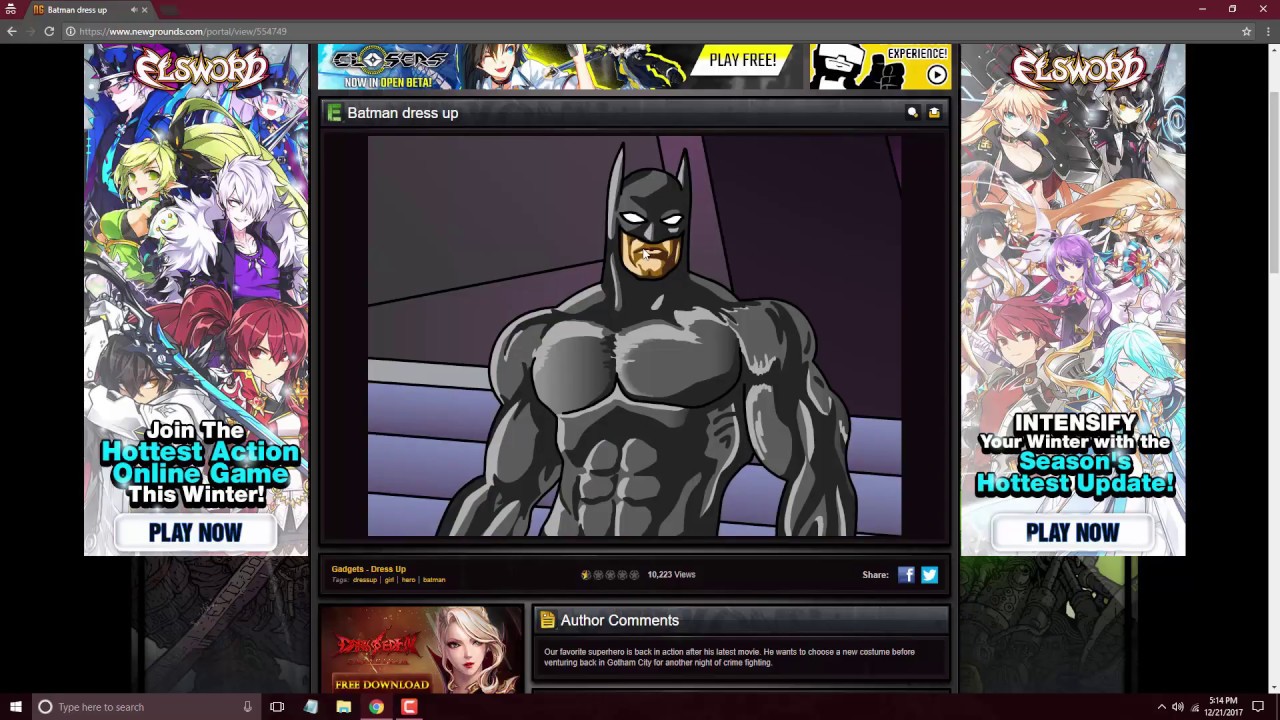Click the magnifier icon in game title bar
This screenshot has height=720, width=1280.
(912, 113)
